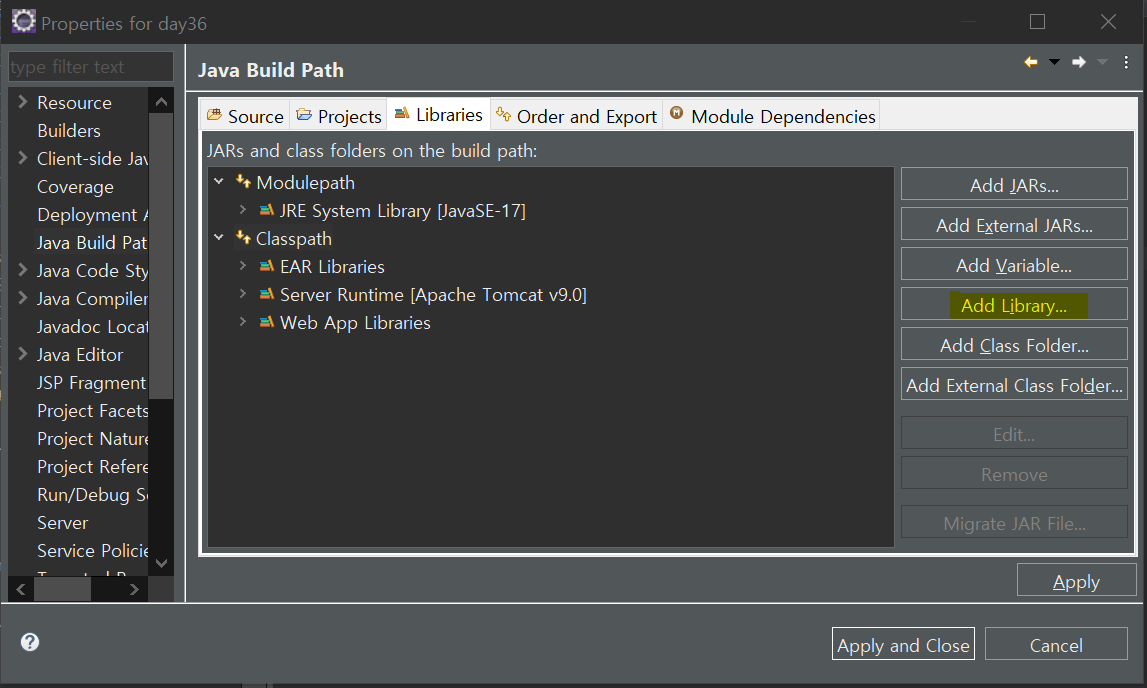Select Server in the sidebar

pyautogui.click(x=62, y=523)
